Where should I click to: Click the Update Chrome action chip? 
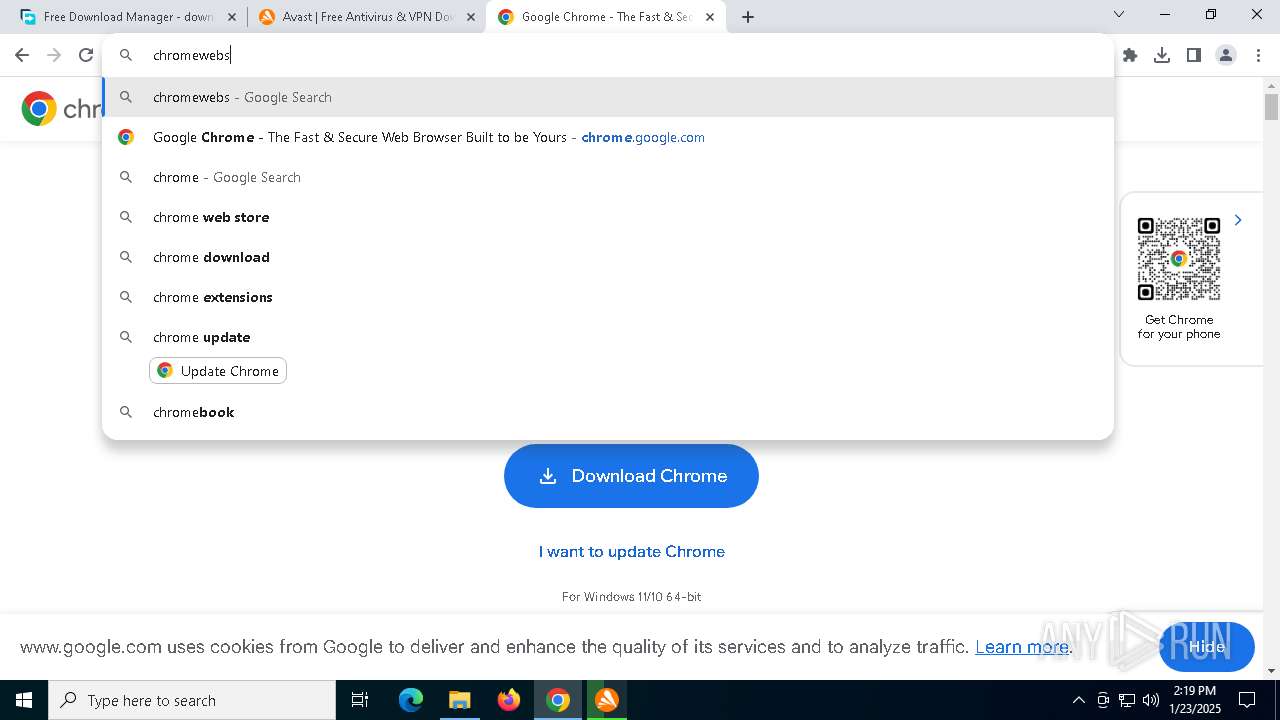[x=218, y=371]
